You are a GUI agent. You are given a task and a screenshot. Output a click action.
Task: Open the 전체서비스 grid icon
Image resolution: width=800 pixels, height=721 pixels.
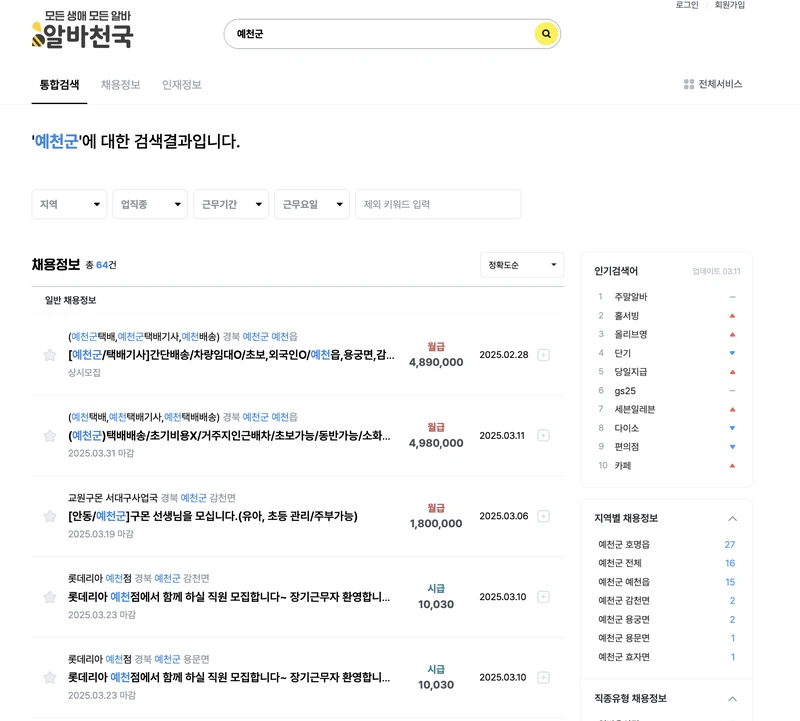[x=686, y=84]
